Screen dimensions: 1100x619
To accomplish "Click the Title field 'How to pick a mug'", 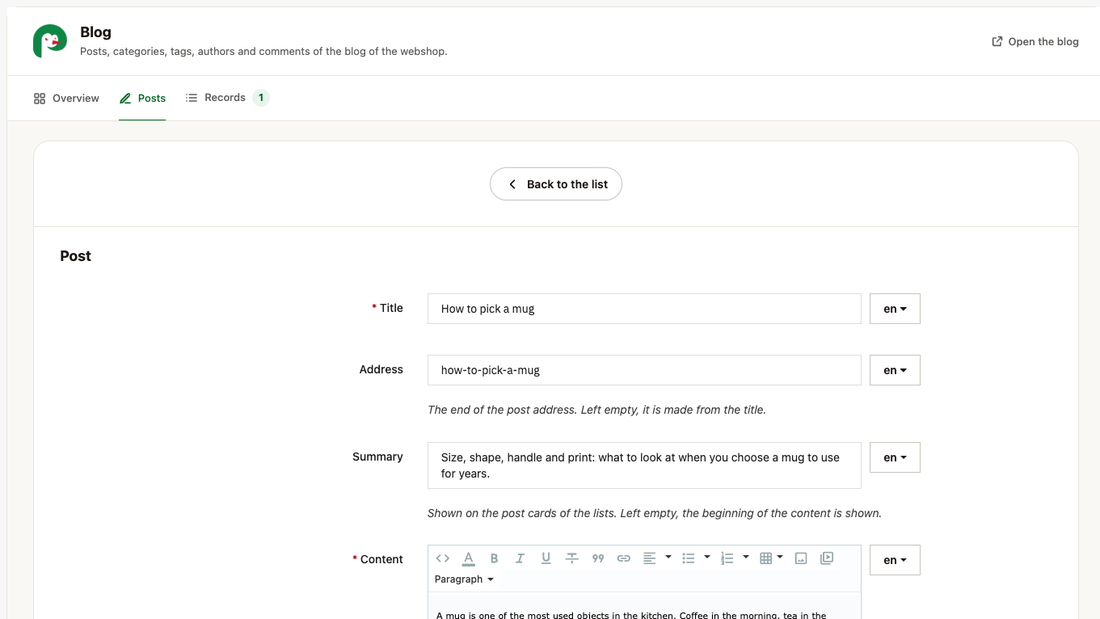I will click(644, 309).
